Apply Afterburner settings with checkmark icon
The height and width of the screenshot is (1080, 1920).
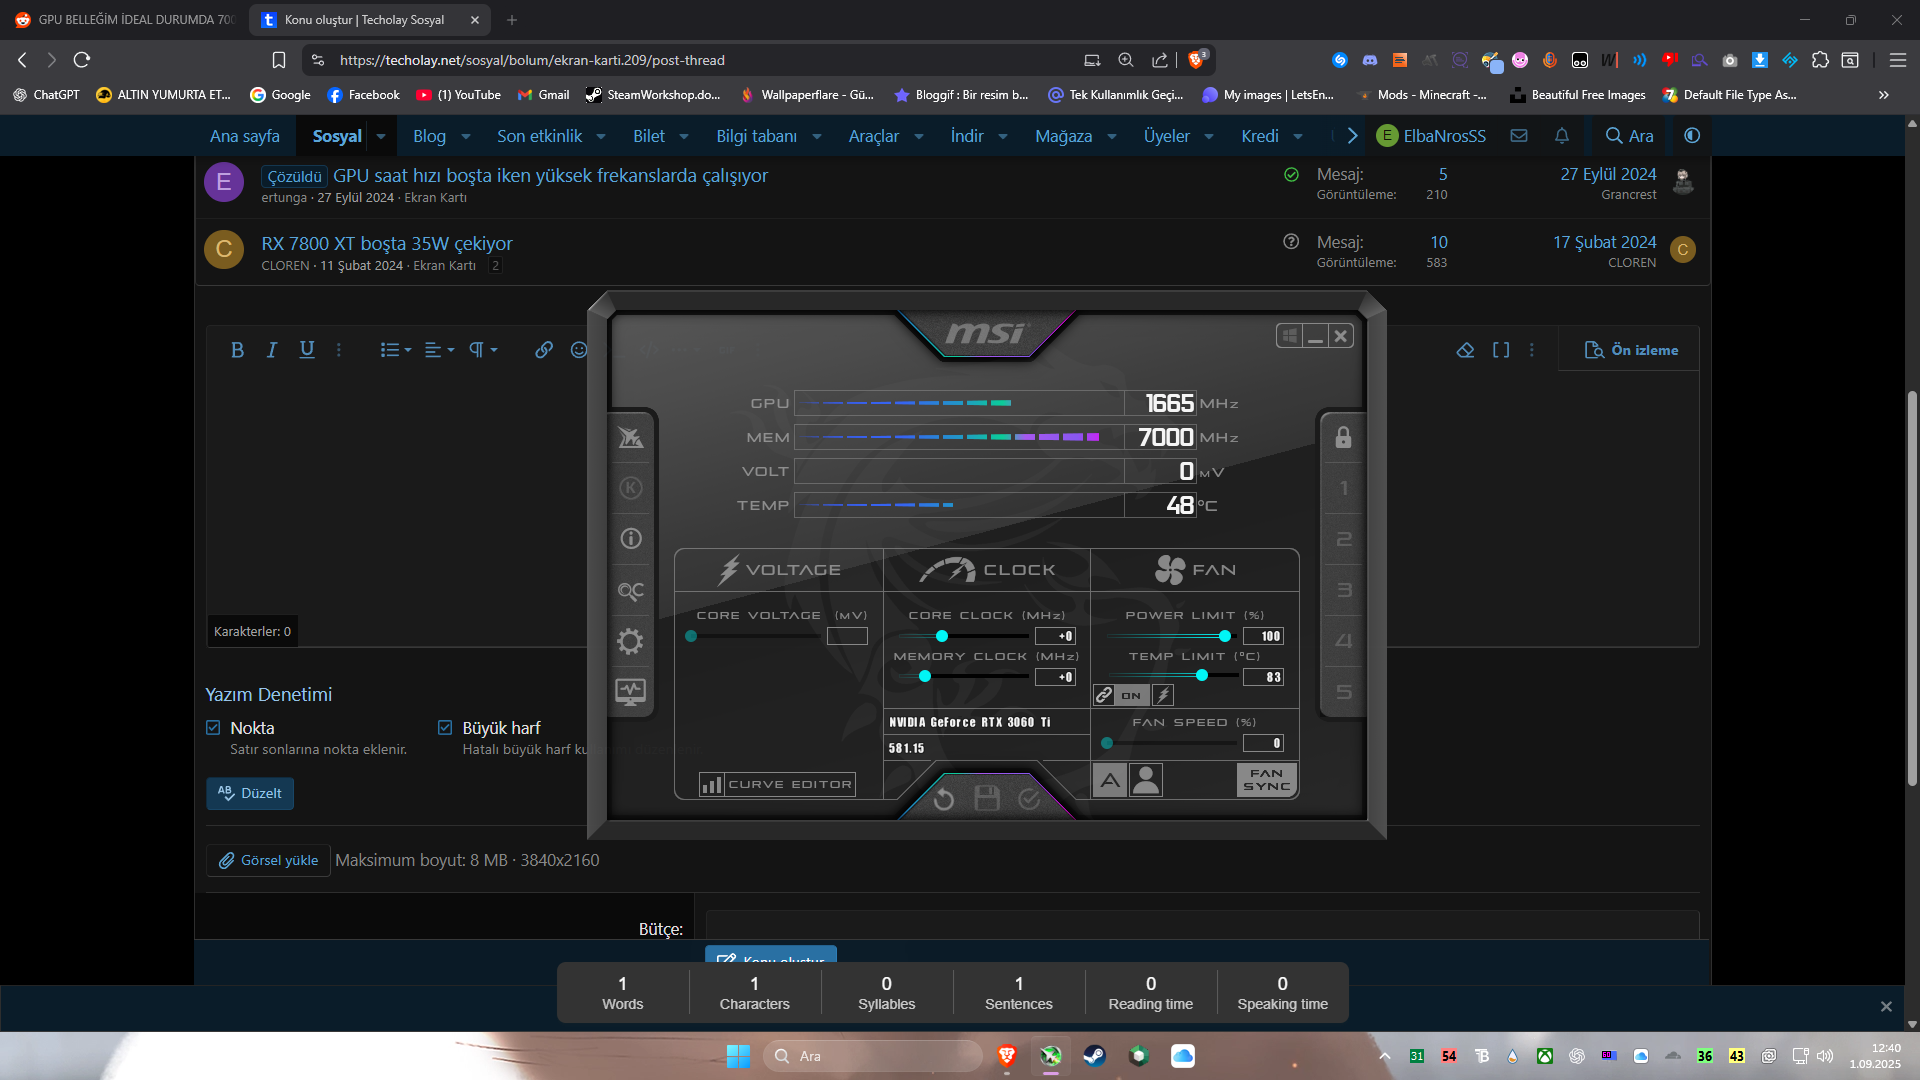click(x=1029, y=798)
